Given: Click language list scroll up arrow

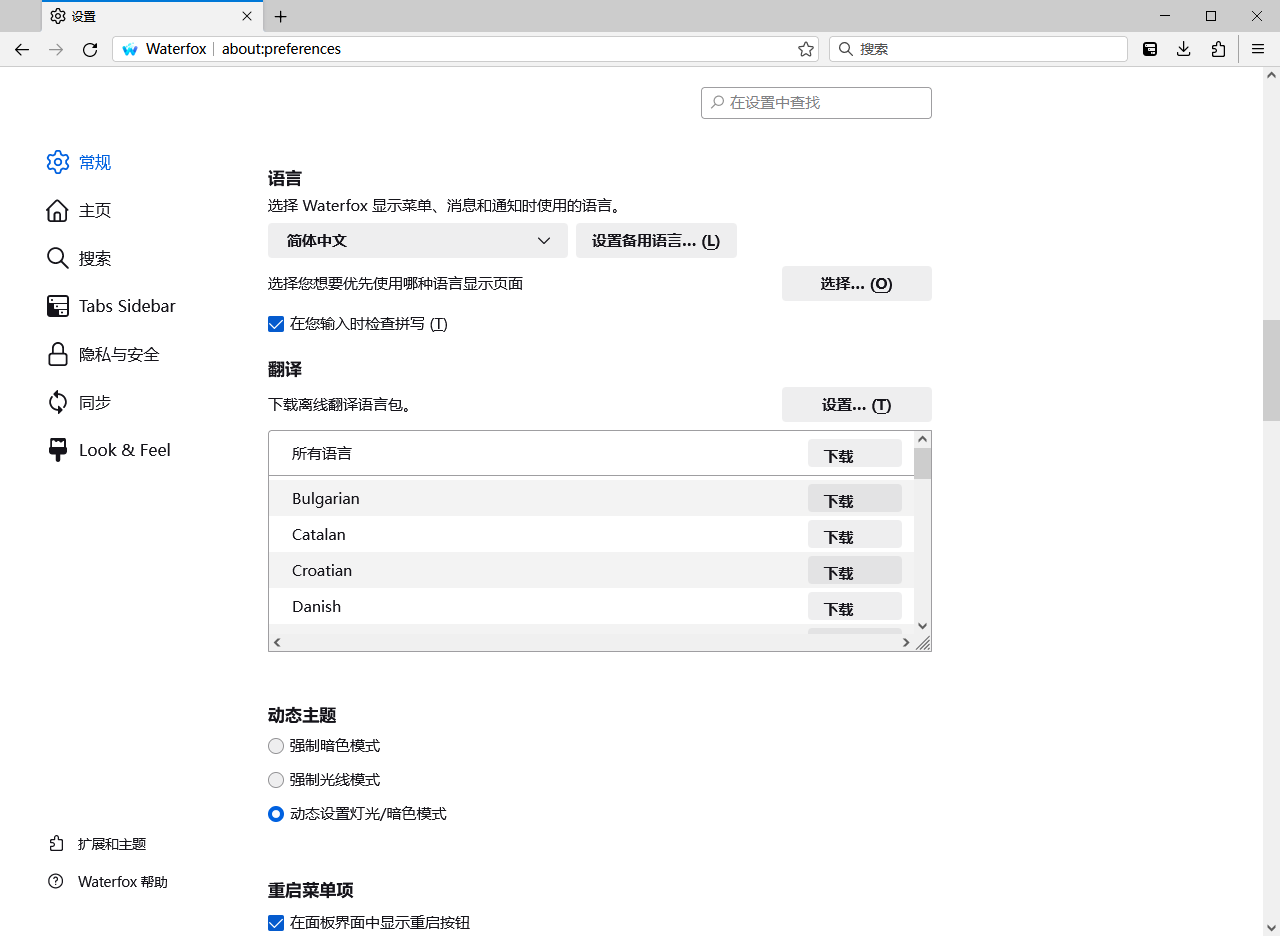Looking at the screenshot, I should [923, 439].
